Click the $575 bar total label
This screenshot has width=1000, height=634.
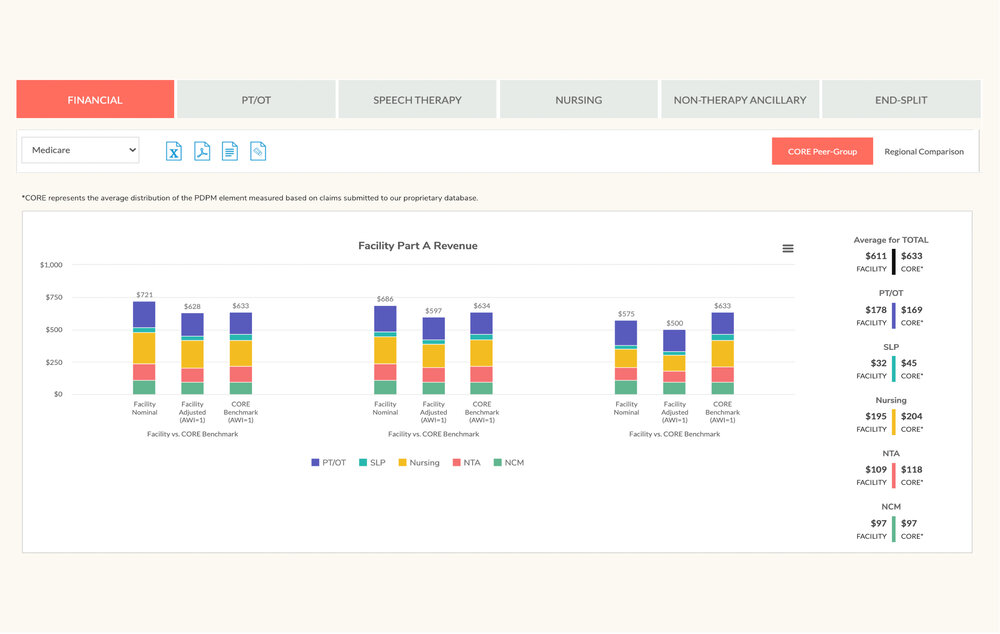pos(626,314)
